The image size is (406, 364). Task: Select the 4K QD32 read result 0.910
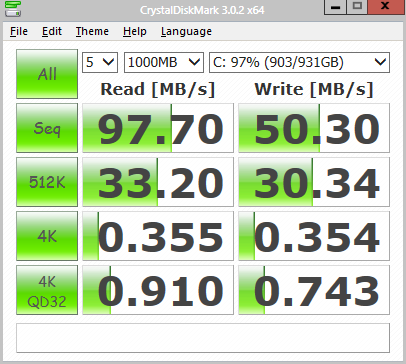click(158, 290)
